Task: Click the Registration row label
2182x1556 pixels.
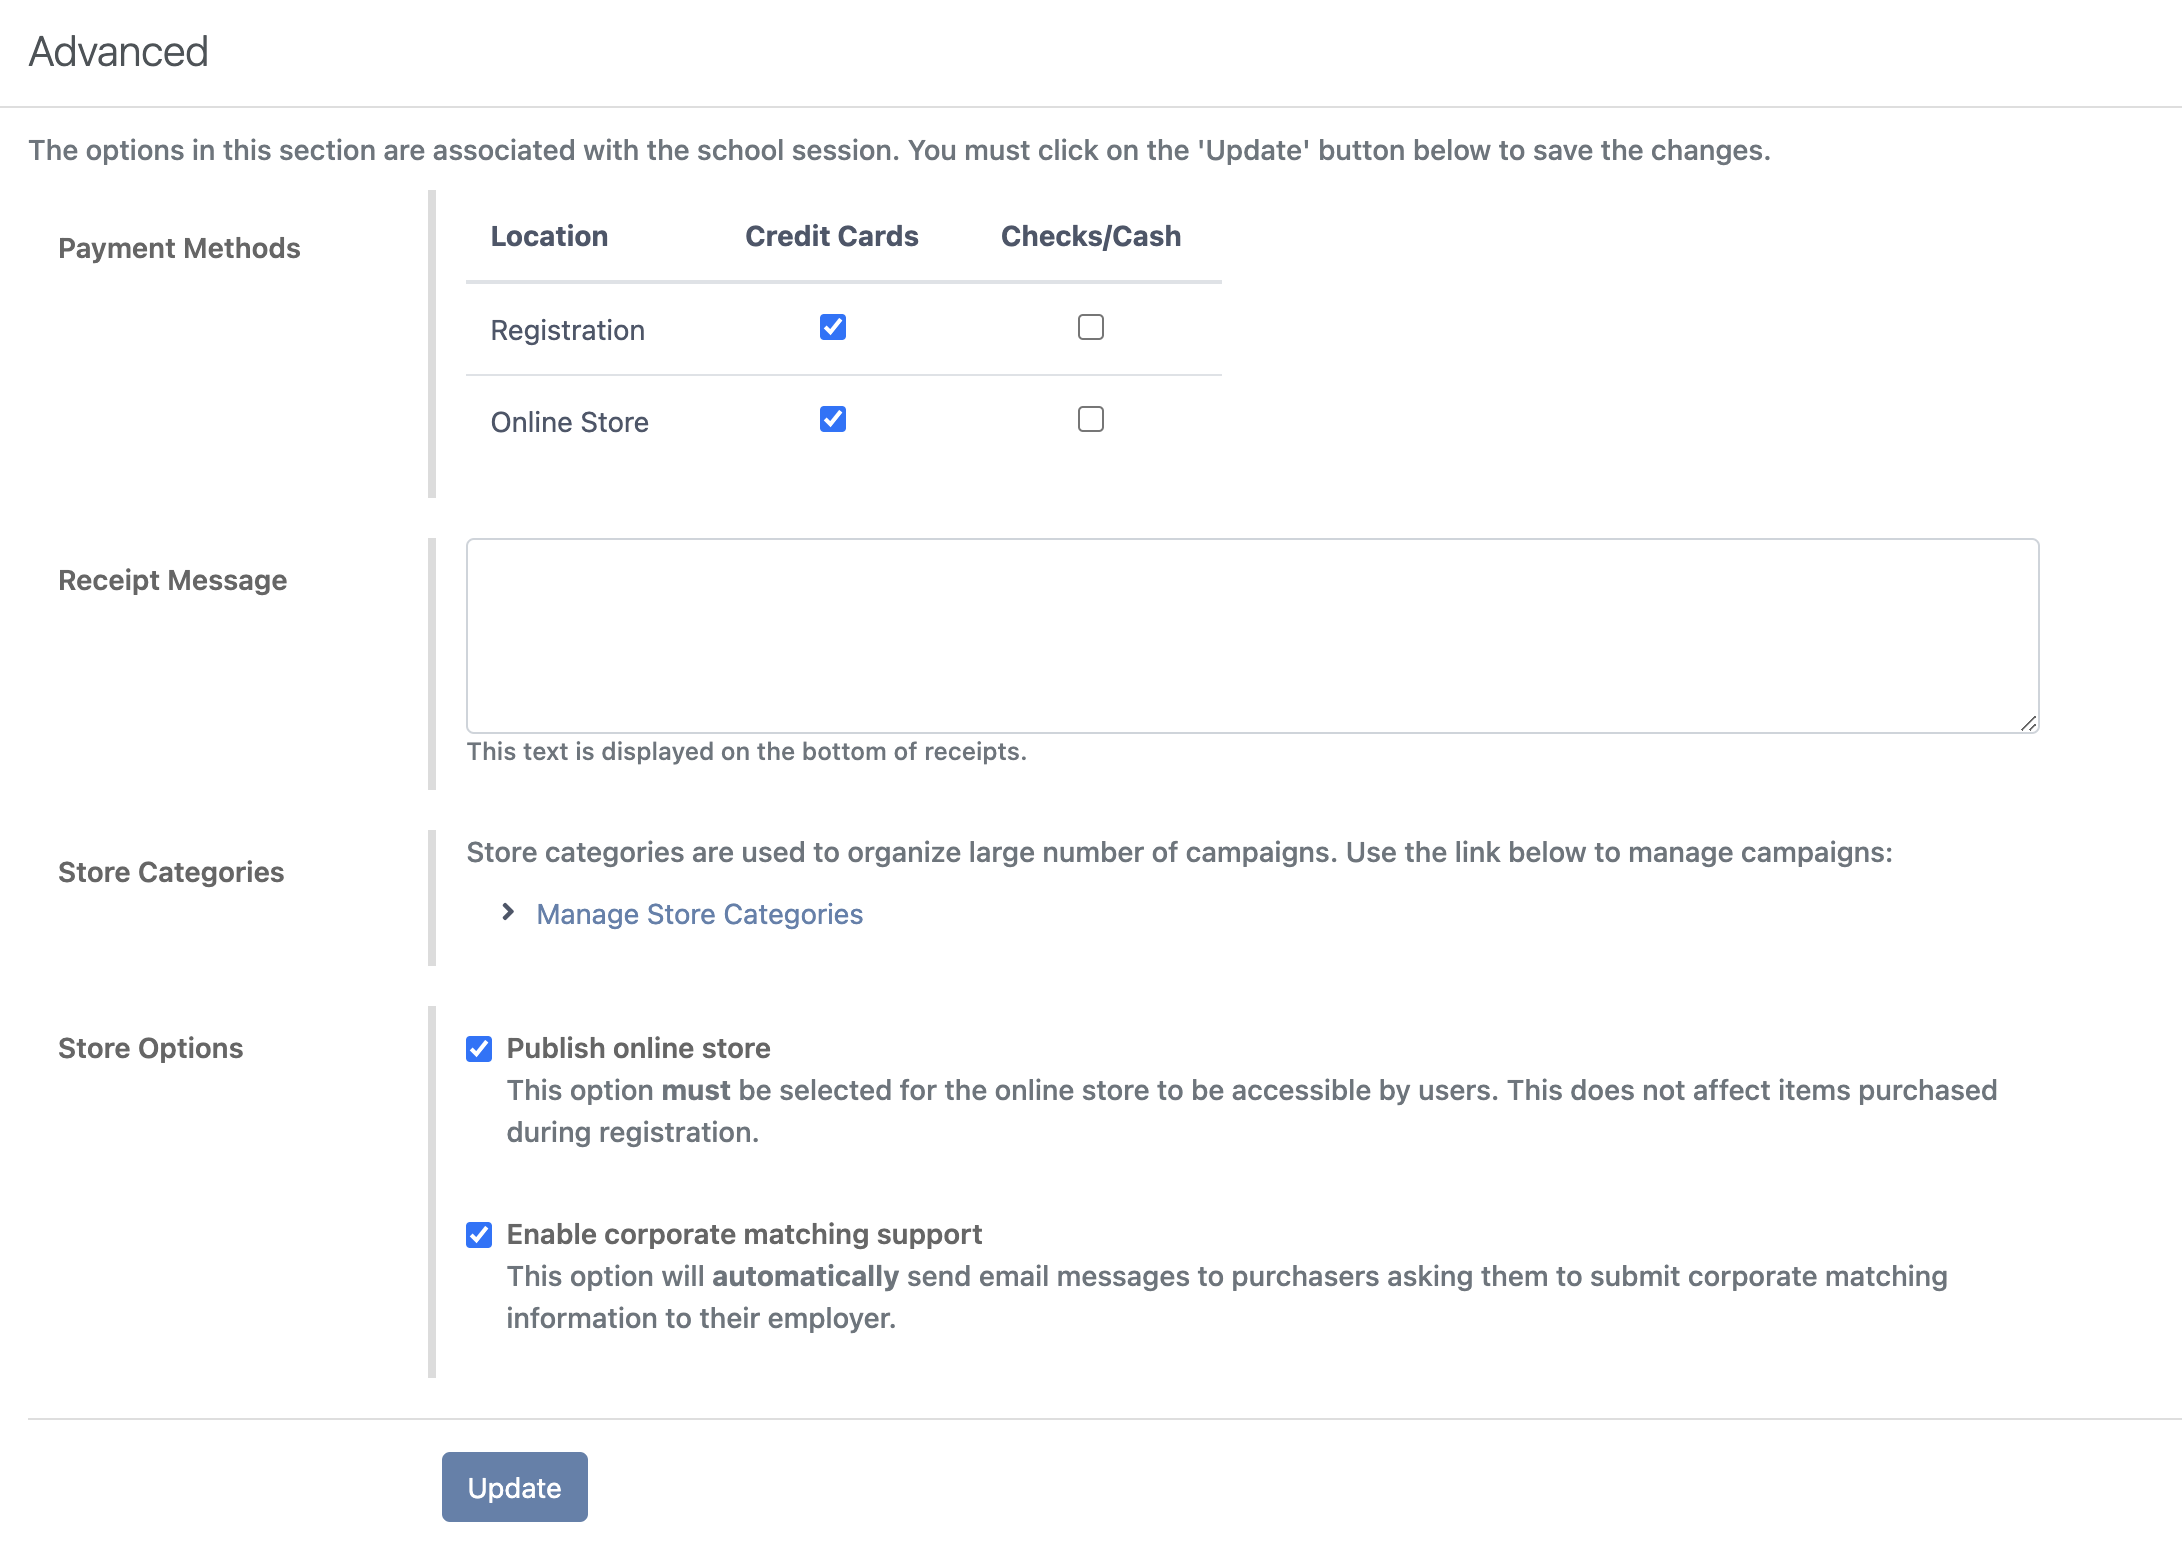Action: tap(567, 330)
